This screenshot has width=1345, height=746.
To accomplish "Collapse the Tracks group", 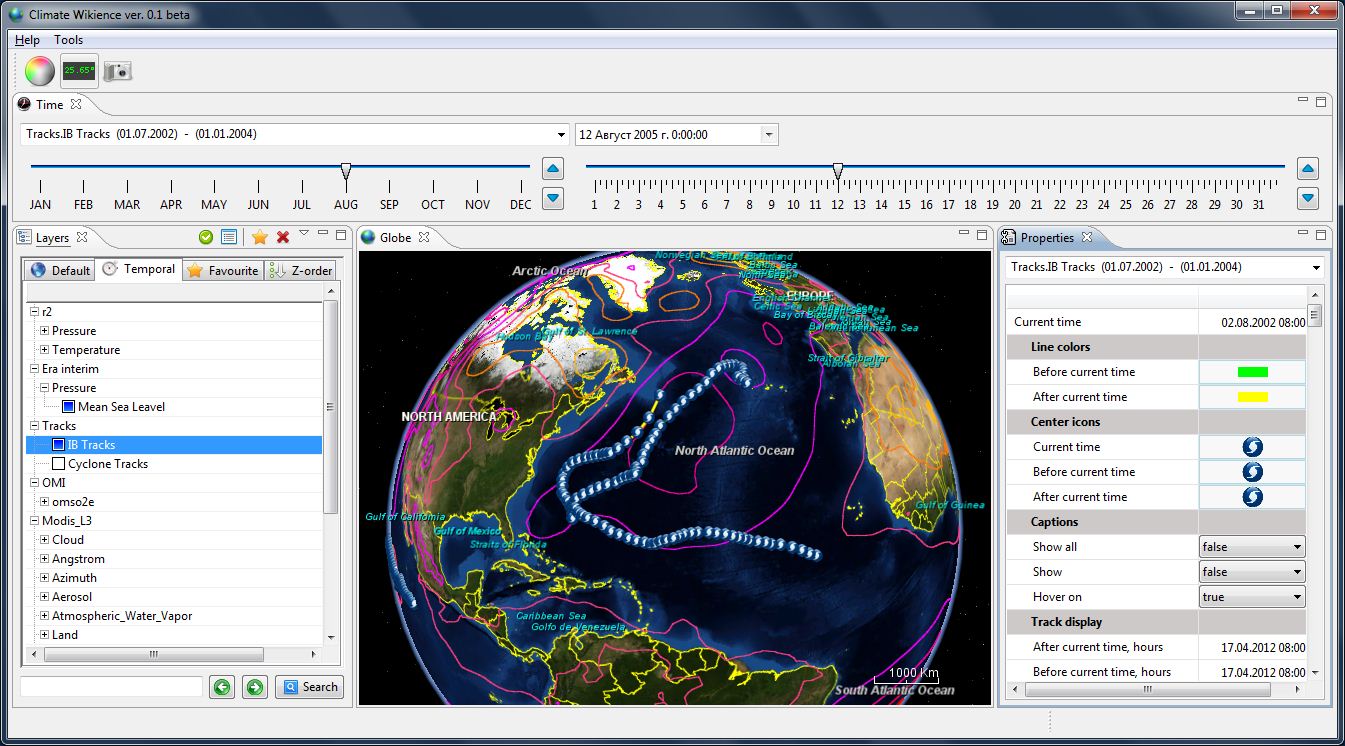I will coord(34,426).
